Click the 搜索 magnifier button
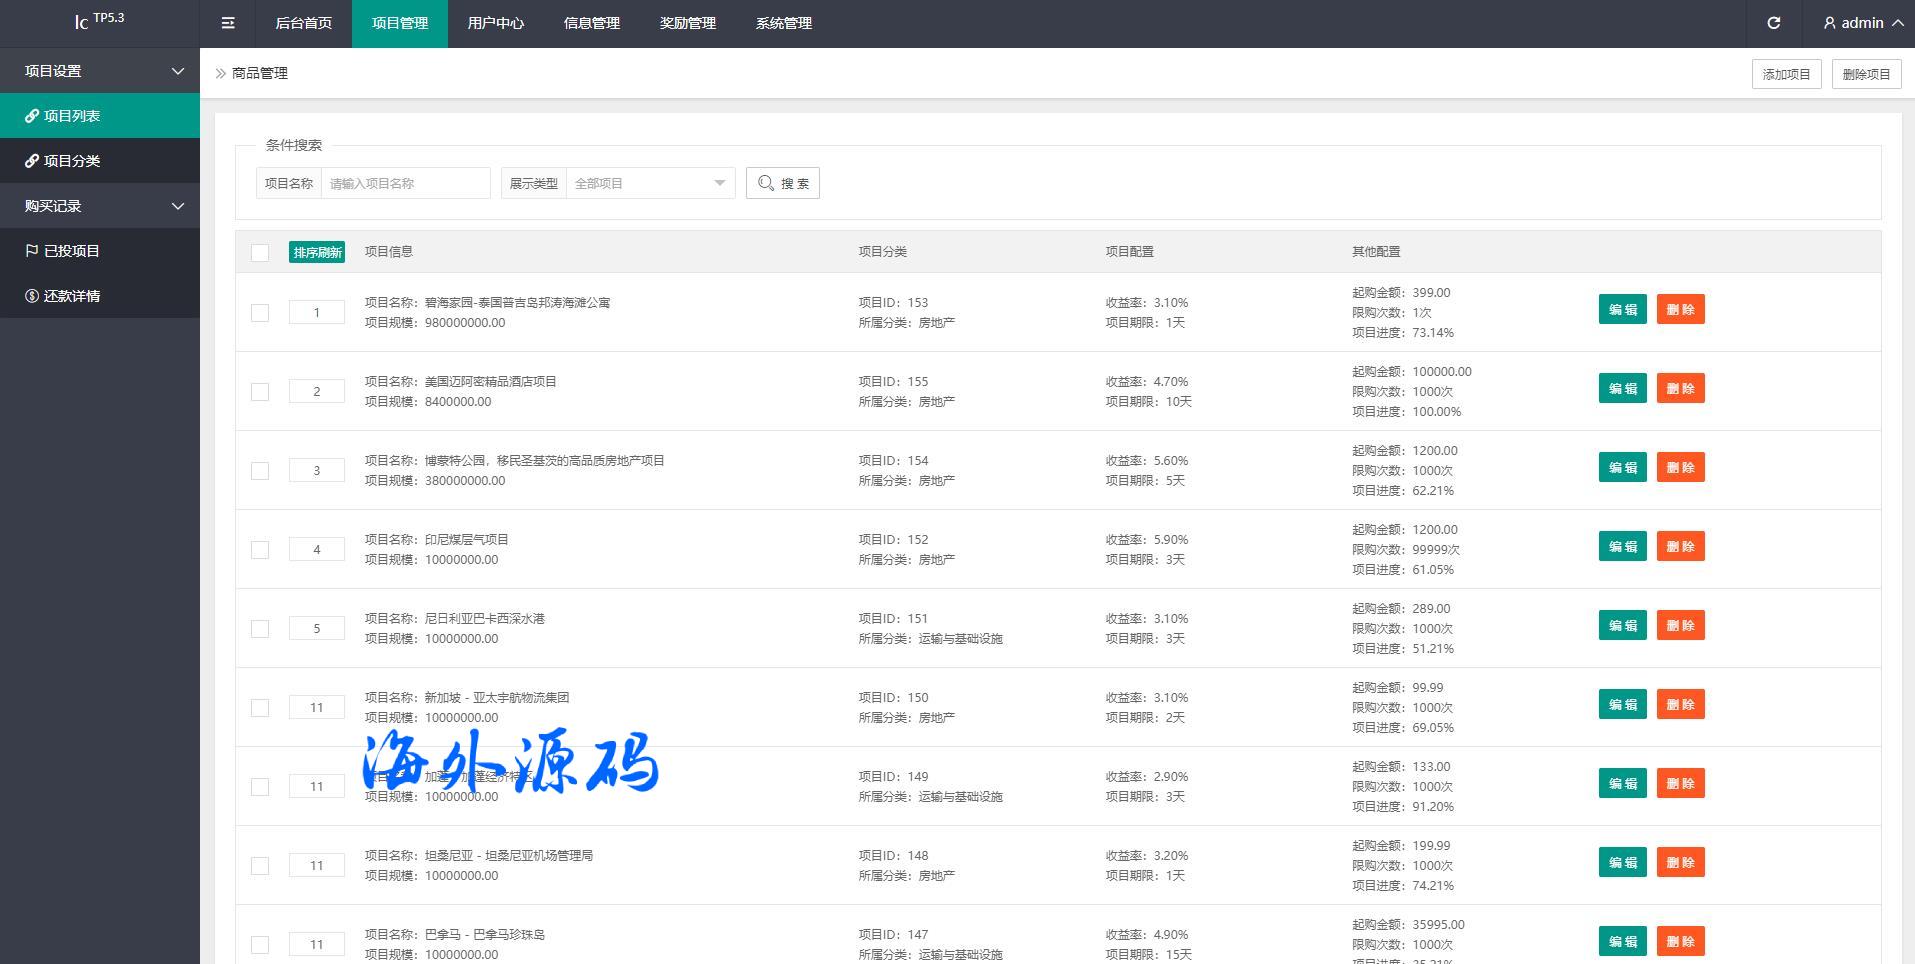 pyautogui.click(x=782, y=183)
